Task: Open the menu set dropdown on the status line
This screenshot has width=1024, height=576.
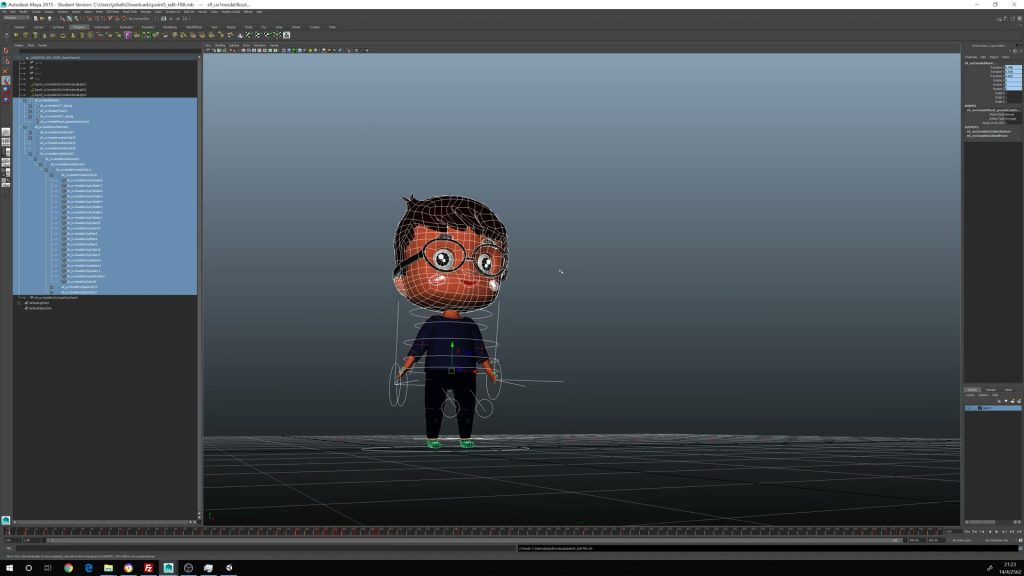Action: (15, 18)
